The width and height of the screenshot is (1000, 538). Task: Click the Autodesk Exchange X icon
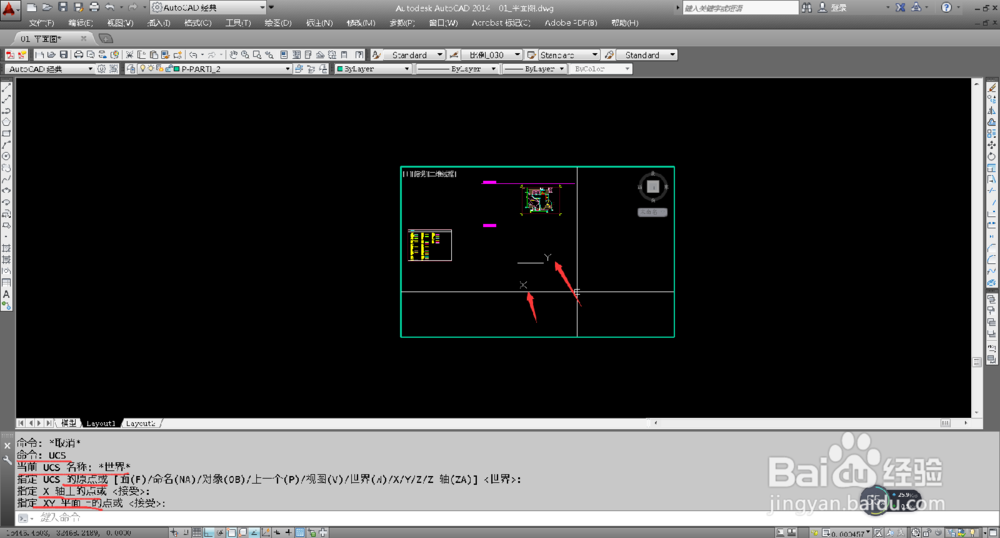coord(900,8)
